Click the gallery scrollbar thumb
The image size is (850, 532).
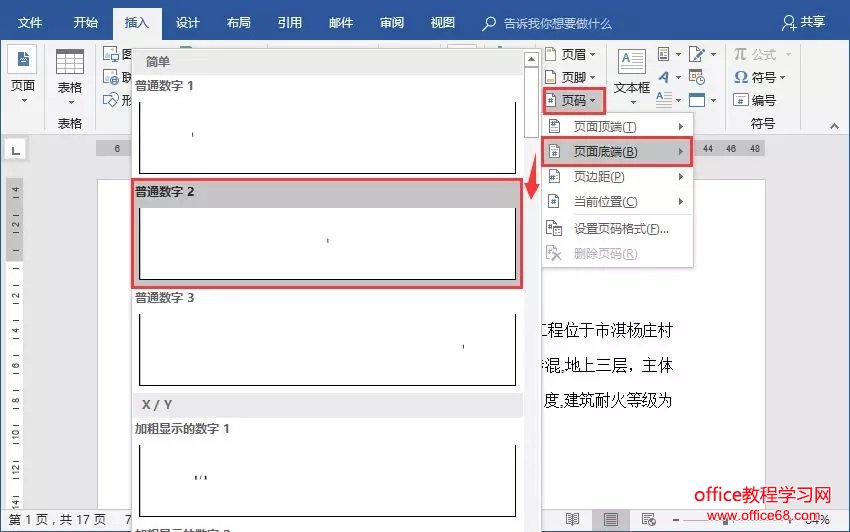(531, 102)
